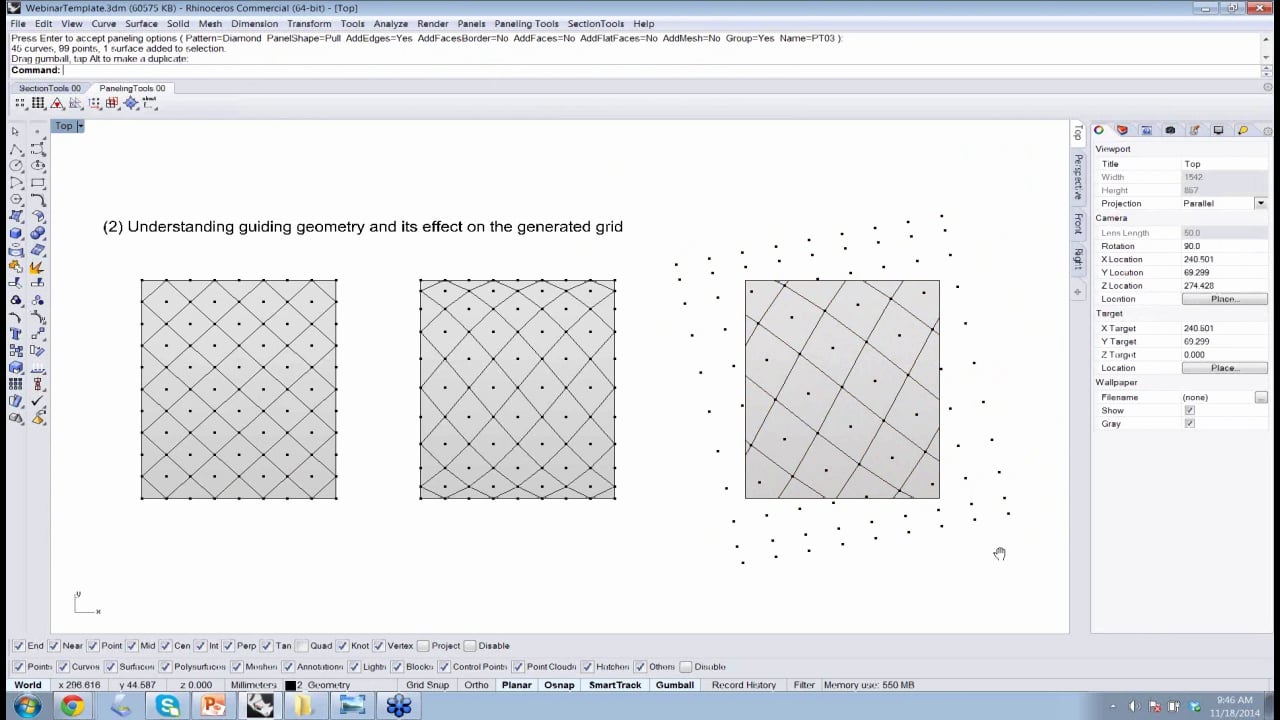Viewport: 1280px width, 720px height.
Task: Pick the Rectangle tool in left toolbar
Action: [x=38, y=183]
